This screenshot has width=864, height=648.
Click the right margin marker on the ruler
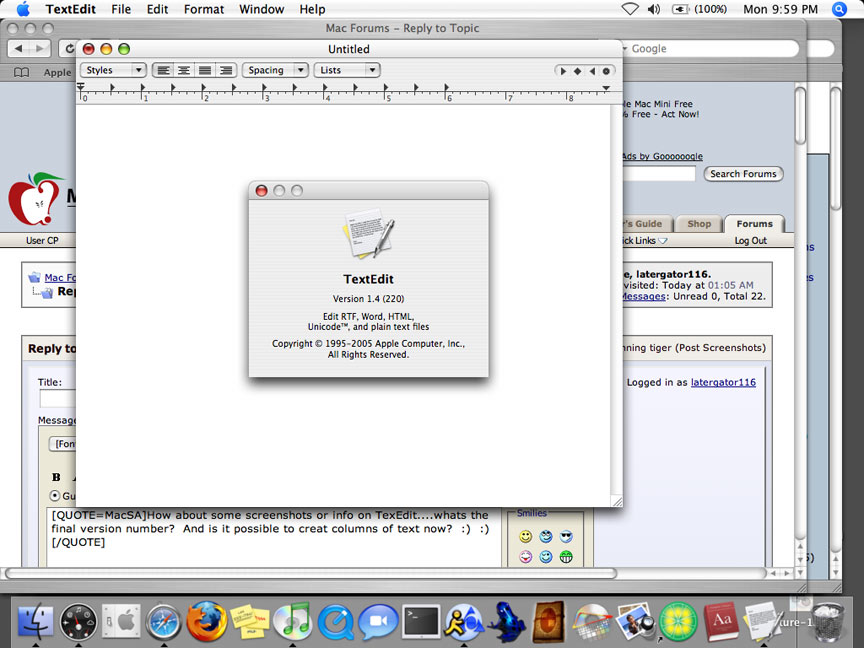point(606,88)
